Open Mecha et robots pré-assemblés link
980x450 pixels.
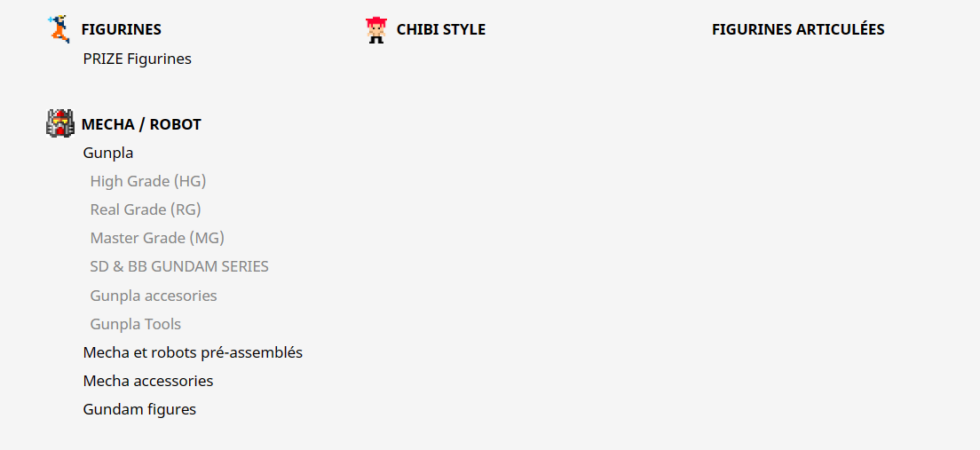tap(192, 353)
